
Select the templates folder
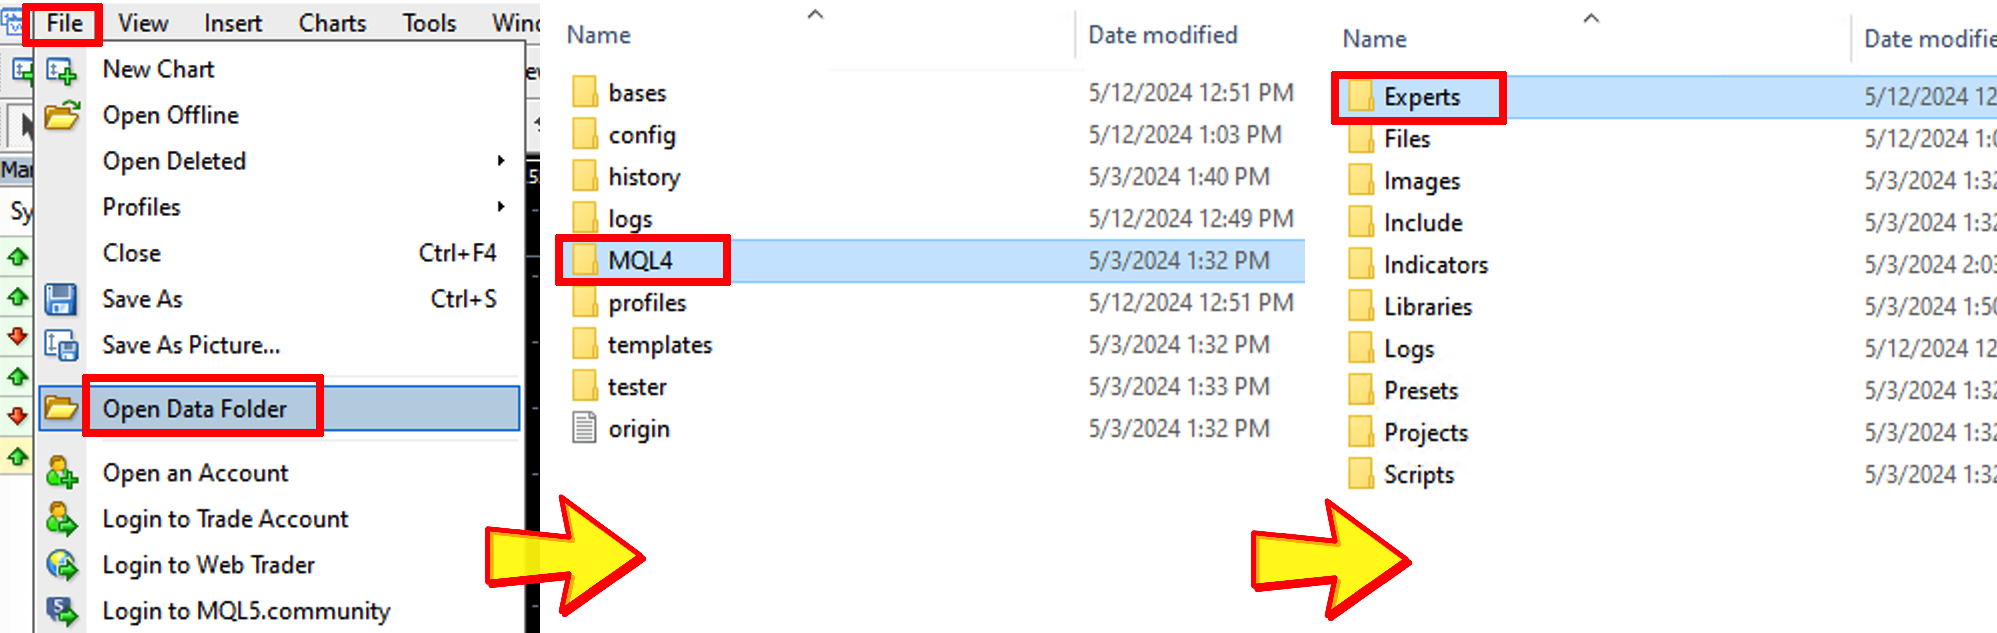pyautogui.click(x=660, y=345)
